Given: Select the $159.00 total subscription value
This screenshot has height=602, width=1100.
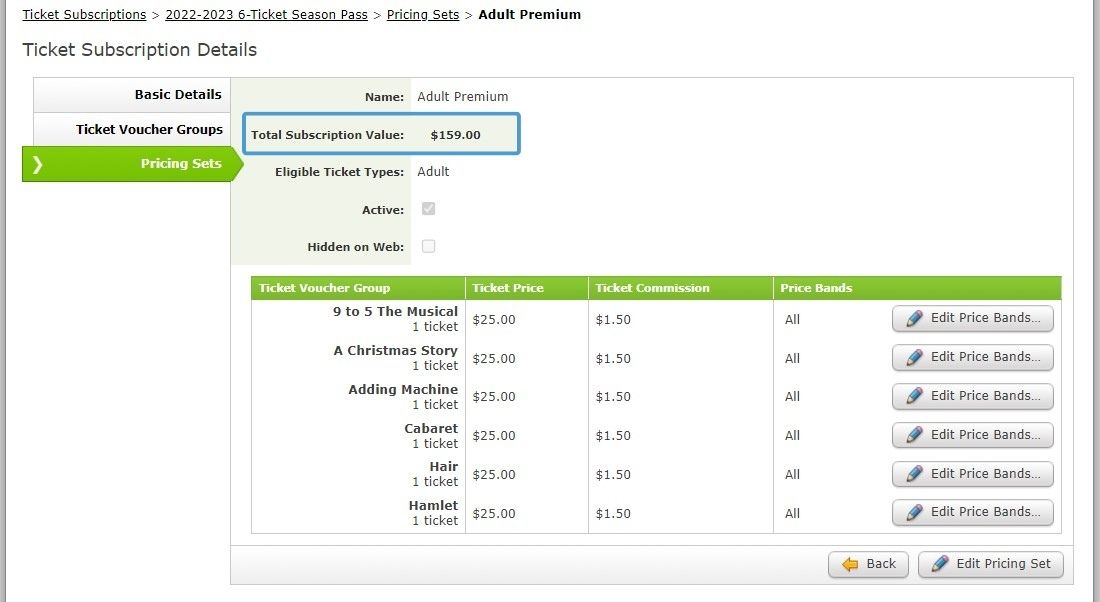Looking at the screenshot, I should [455, 135].
